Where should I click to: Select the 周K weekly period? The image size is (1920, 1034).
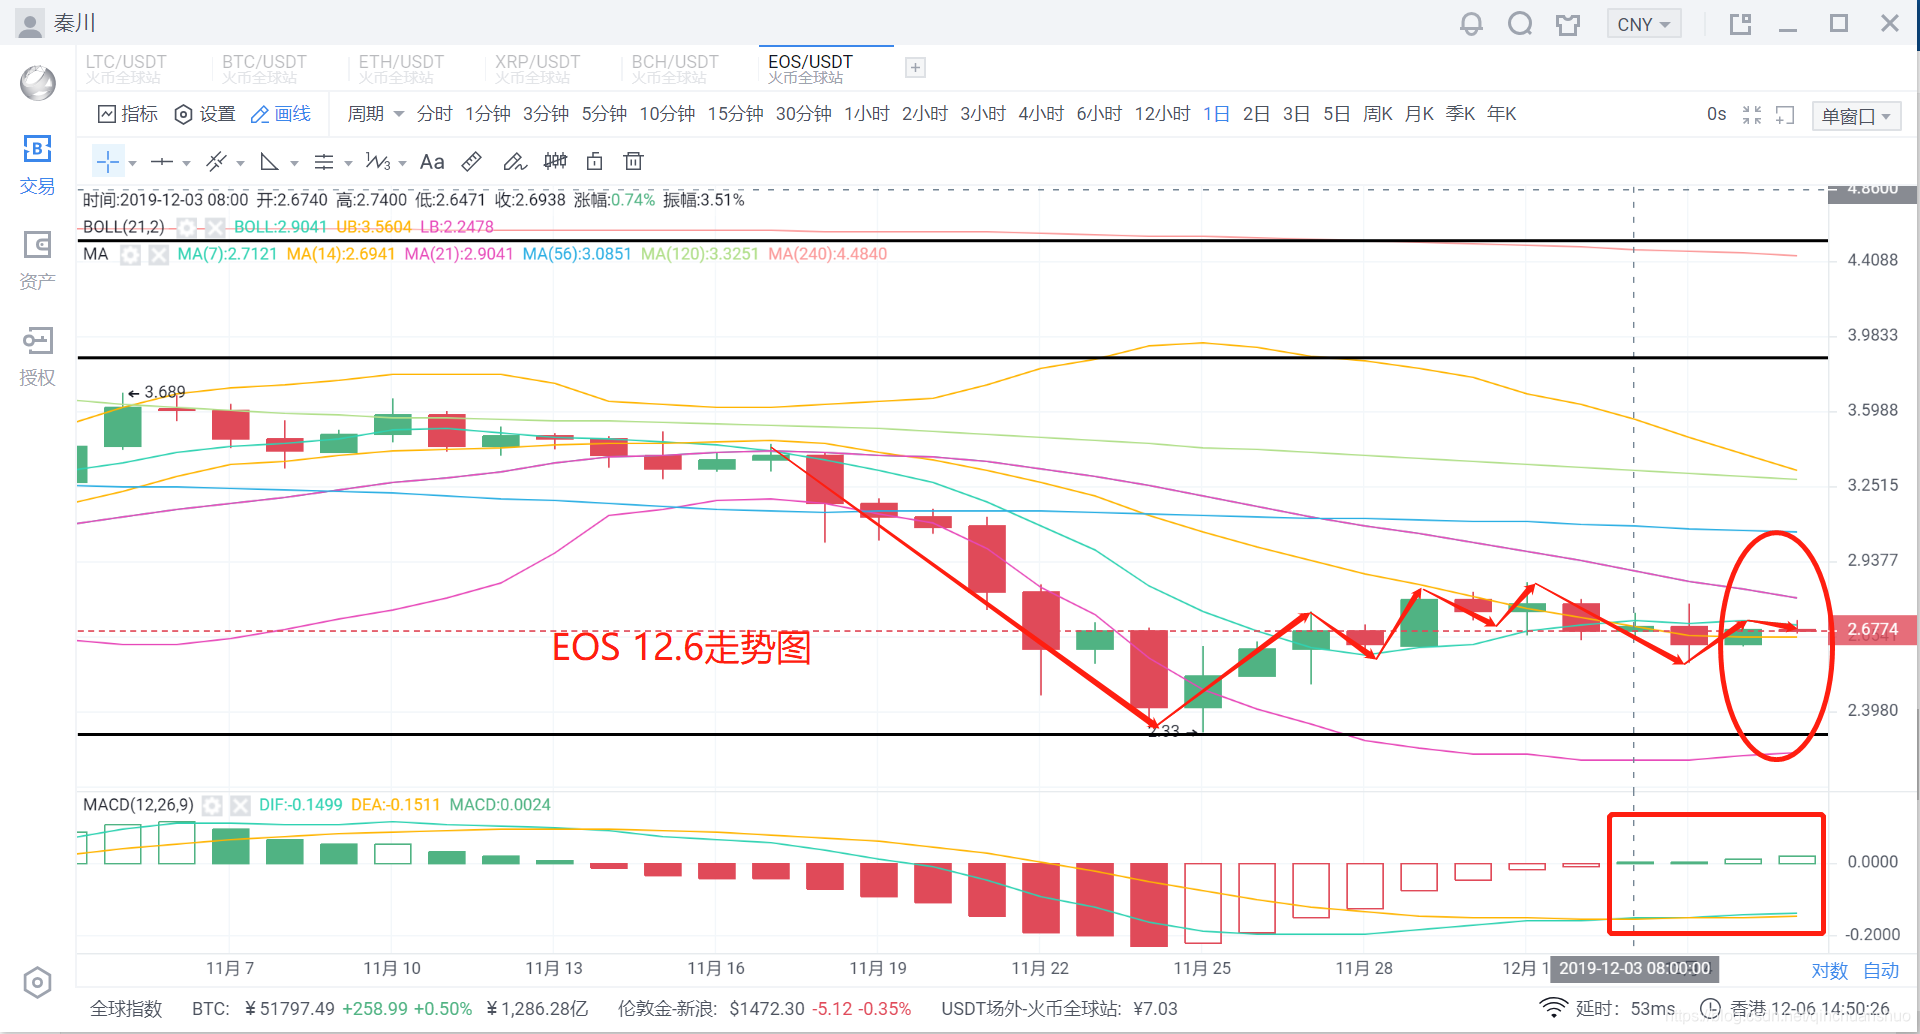pos(1378,114)
